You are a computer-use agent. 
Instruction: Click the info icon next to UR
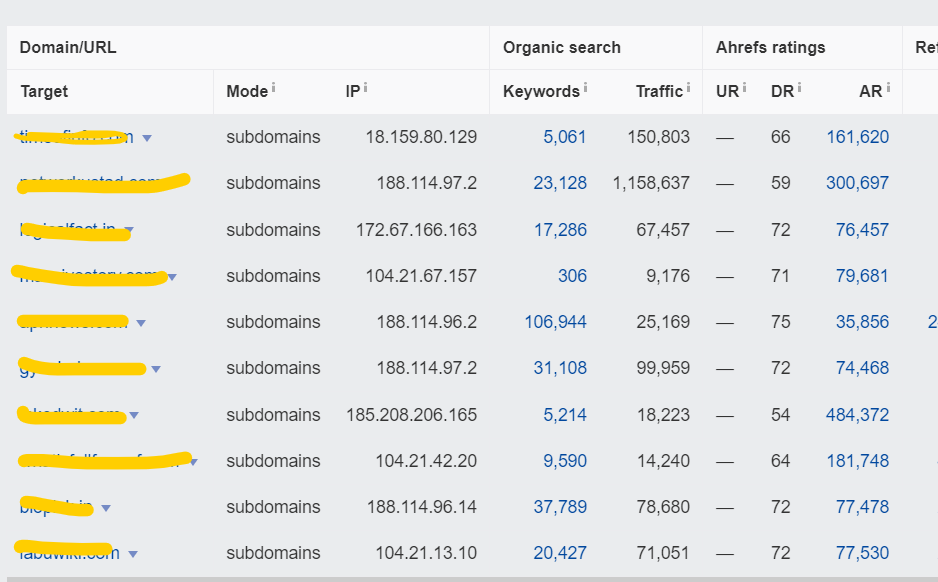point(744,87)
